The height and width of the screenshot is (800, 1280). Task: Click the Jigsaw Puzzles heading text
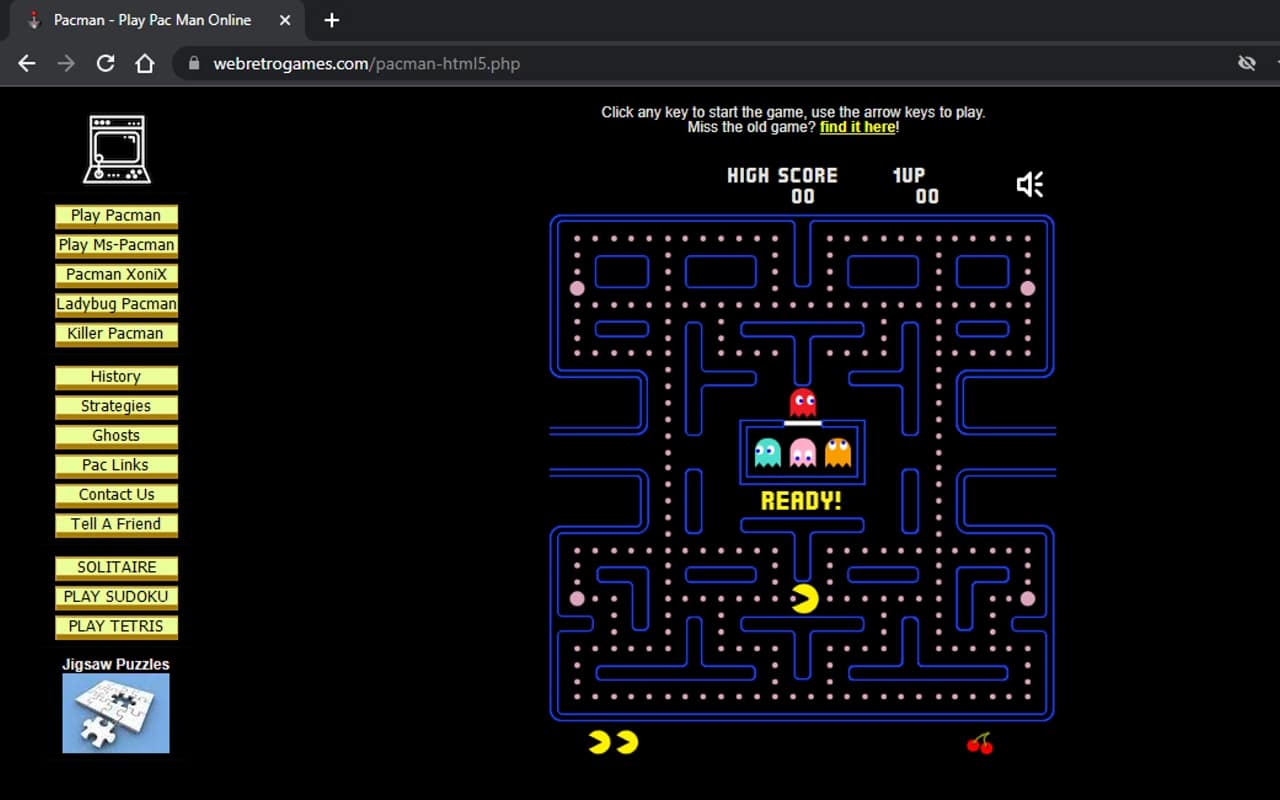coord(116,664)
